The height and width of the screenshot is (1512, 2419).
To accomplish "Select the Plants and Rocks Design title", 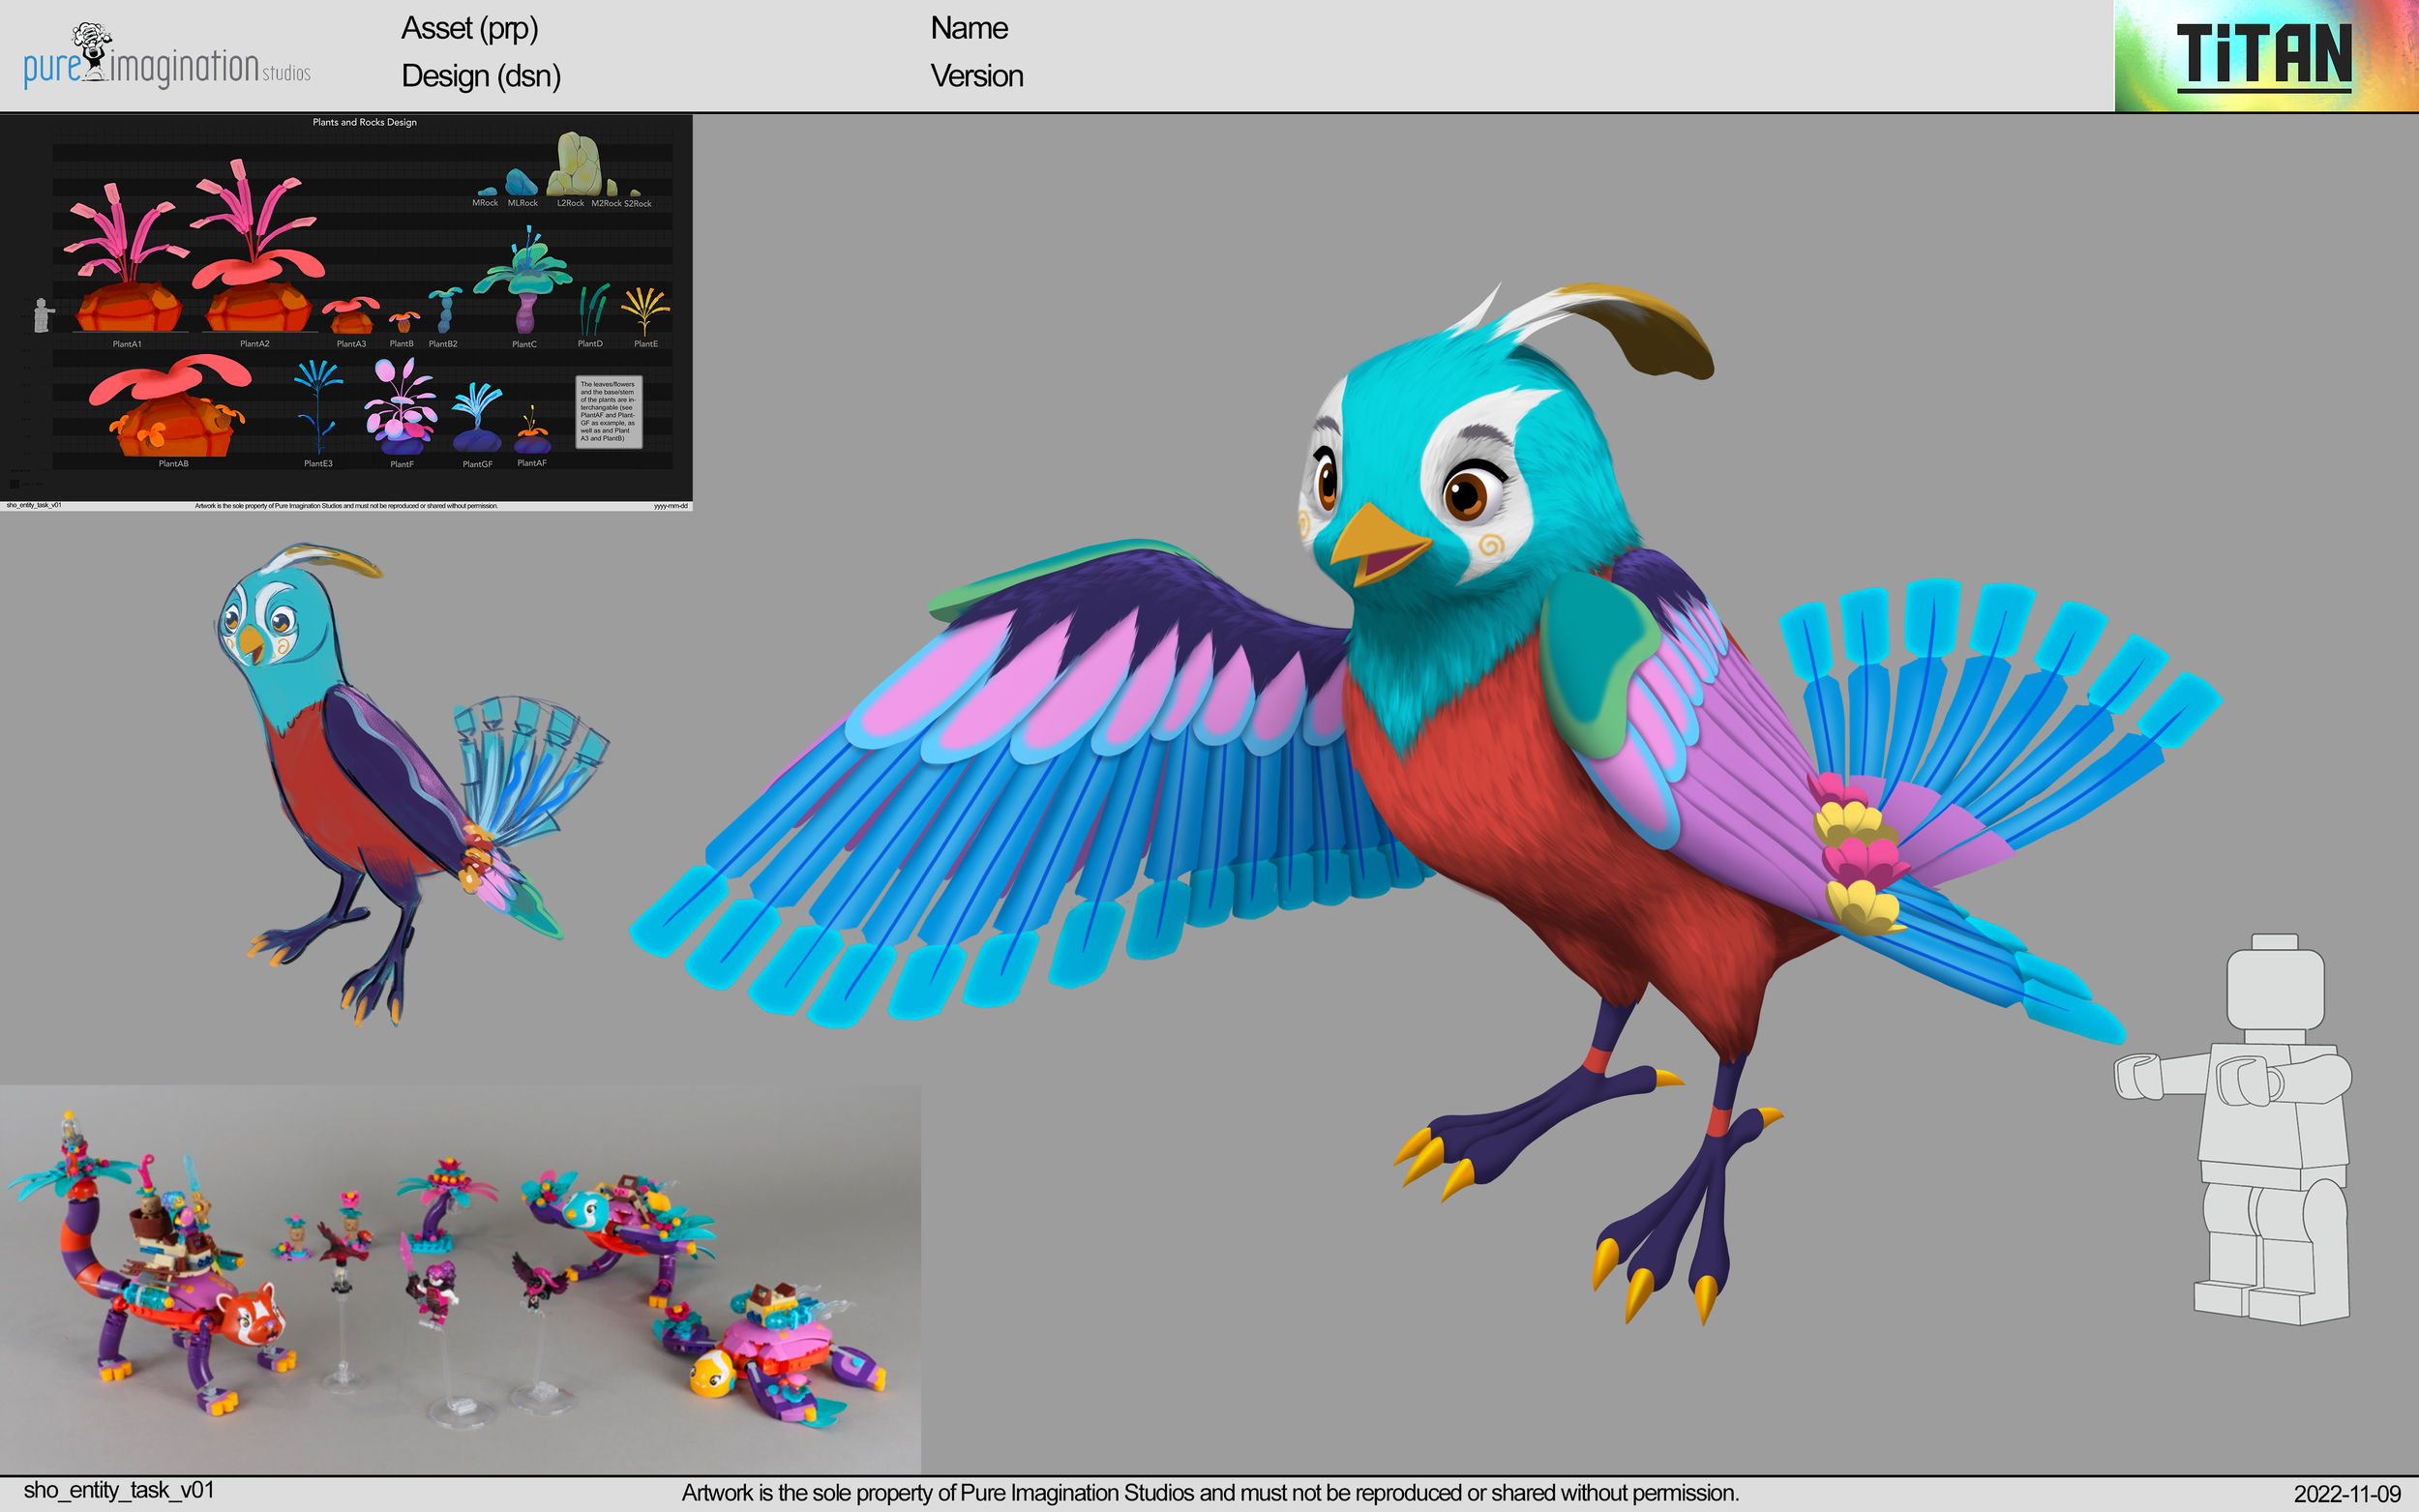I will (366, 122).
